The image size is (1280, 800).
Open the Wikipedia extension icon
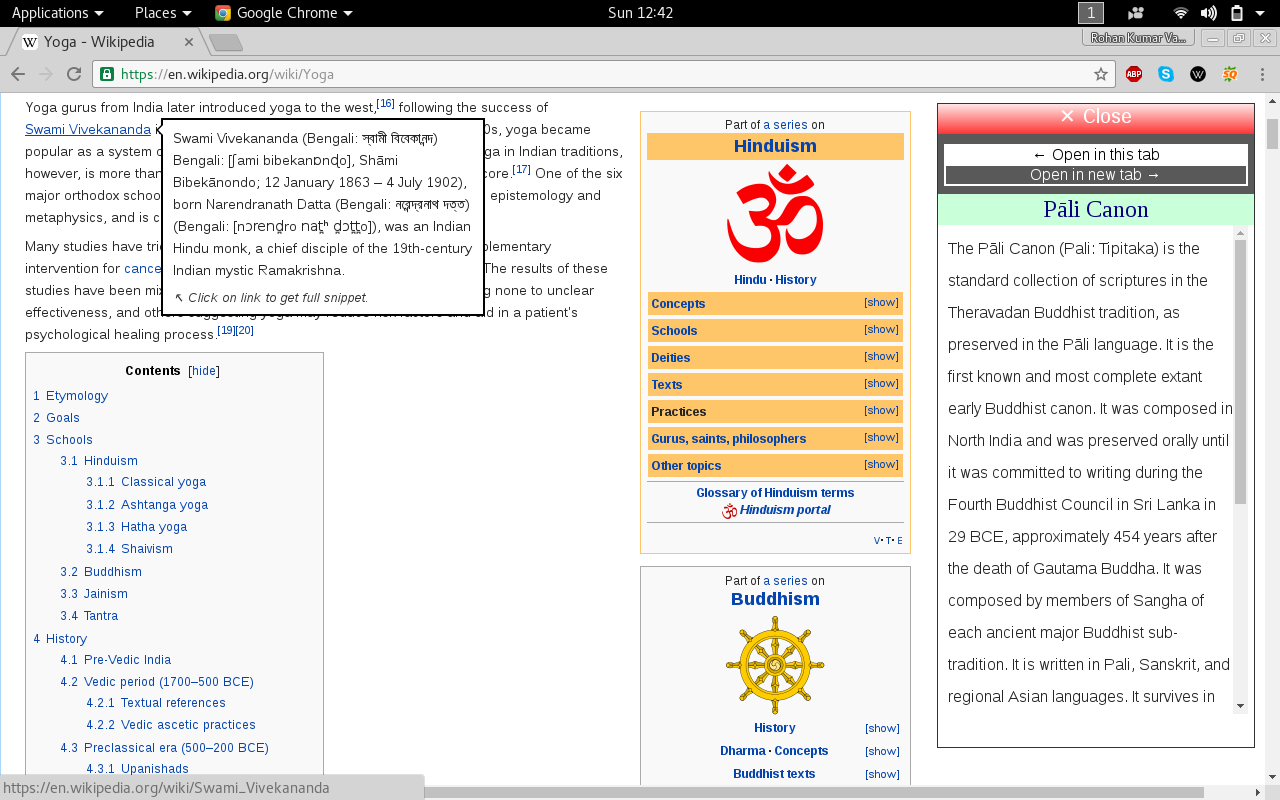click(1197, 73)
